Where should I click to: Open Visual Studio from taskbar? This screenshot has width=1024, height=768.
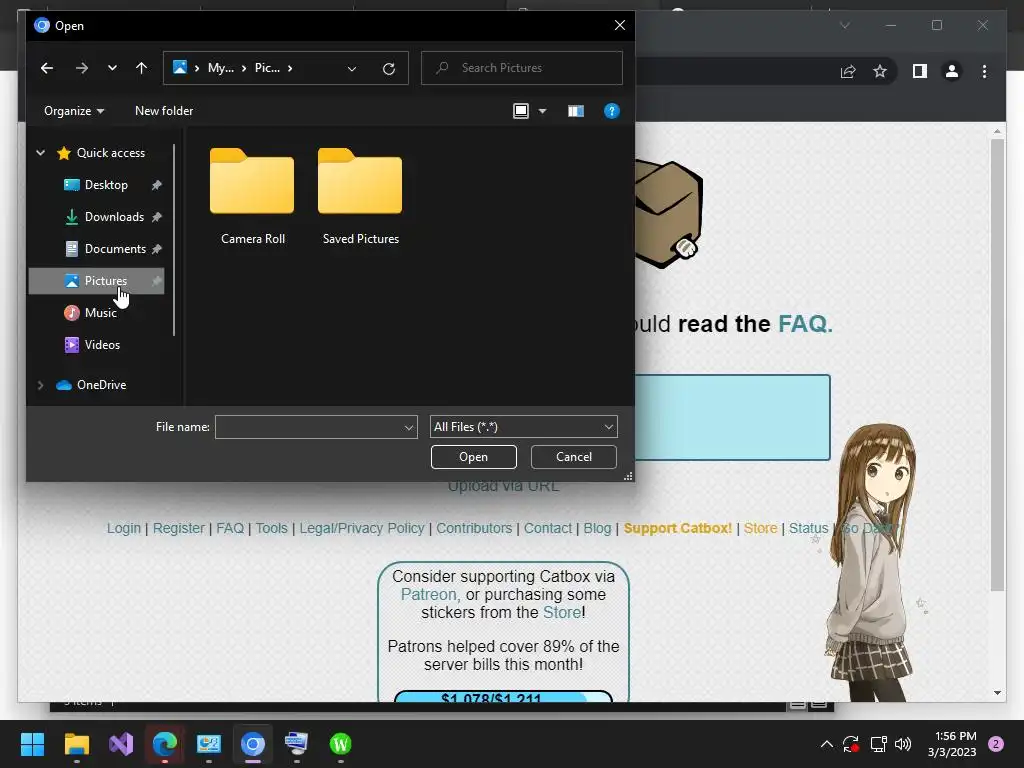point(121,744)
